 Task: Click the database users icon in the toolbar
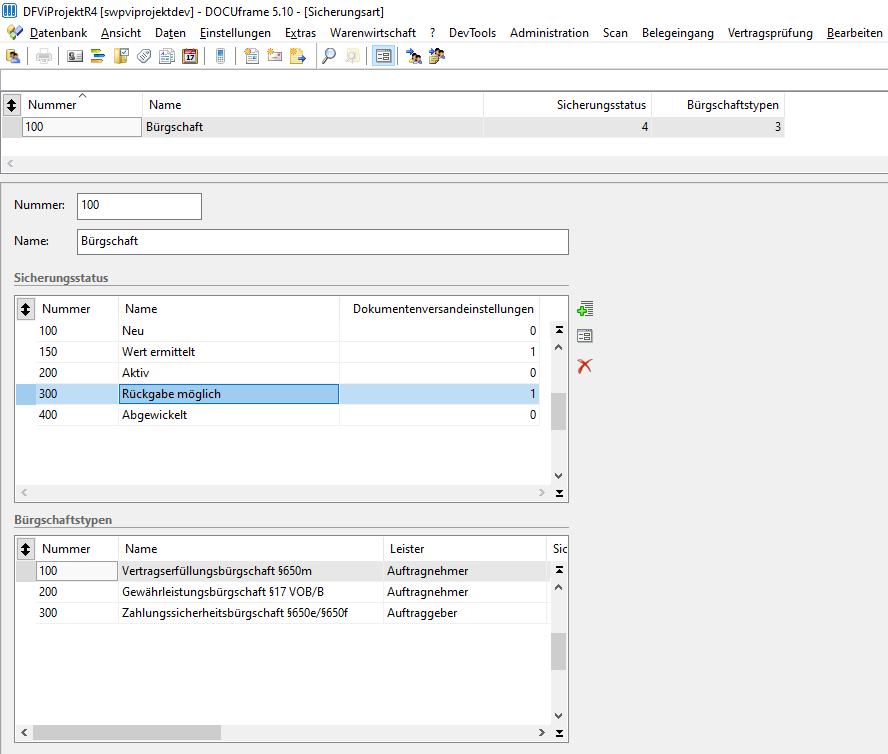pos(12,56)
